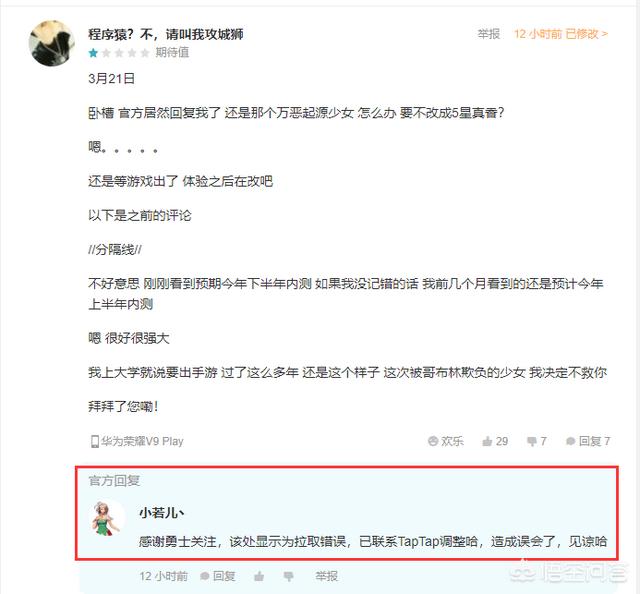The height and width of the screenshot is (594, 640).
Task: Thumbs-down the official reply
Action: click(288, 576)
